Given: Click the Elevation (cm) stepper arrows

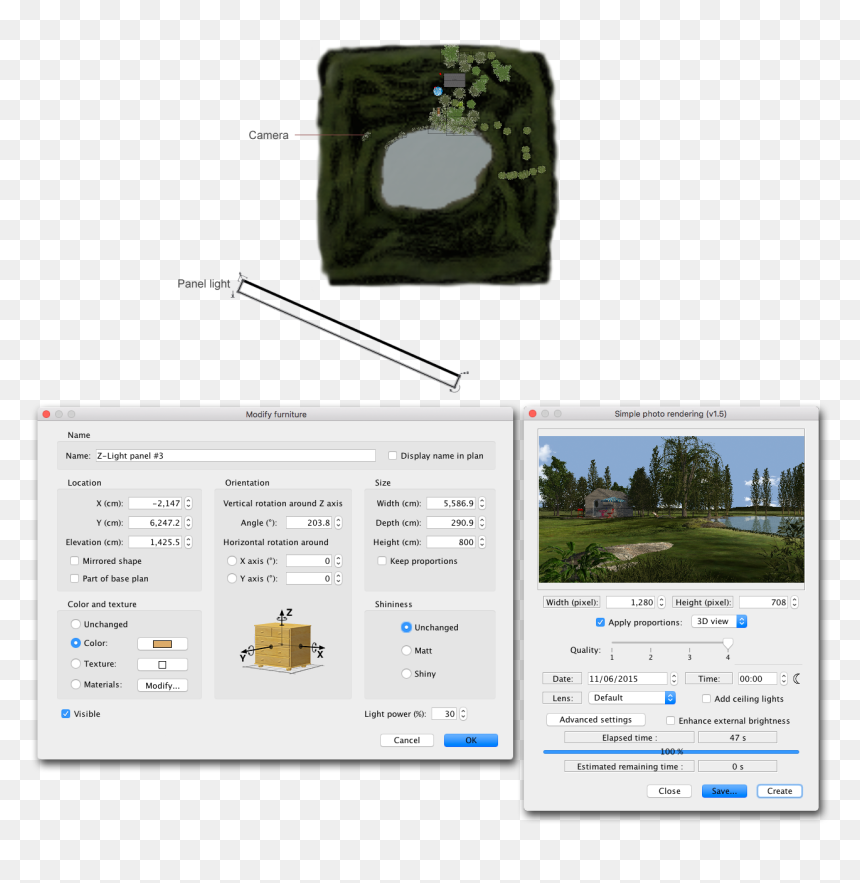Looking at the screenshot, I should coord(188,542).
